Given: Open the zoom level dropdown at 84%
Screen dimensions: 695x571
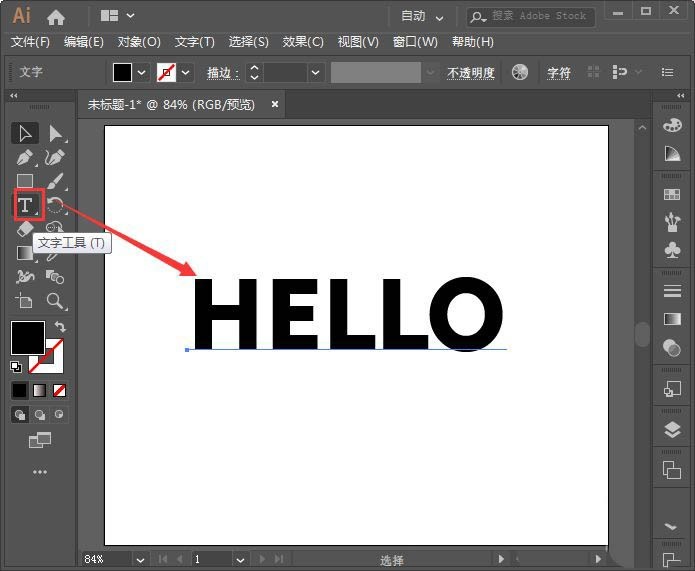Looking at the screenshot, I should click(140, 560).
